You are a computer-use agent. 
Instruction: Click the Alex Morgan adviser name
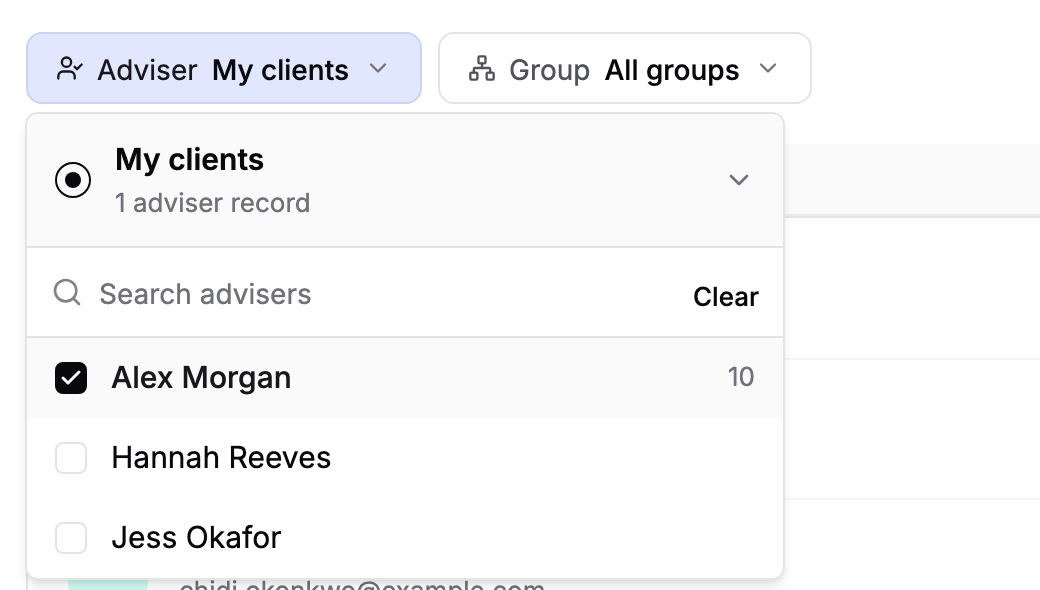(201, 378)
